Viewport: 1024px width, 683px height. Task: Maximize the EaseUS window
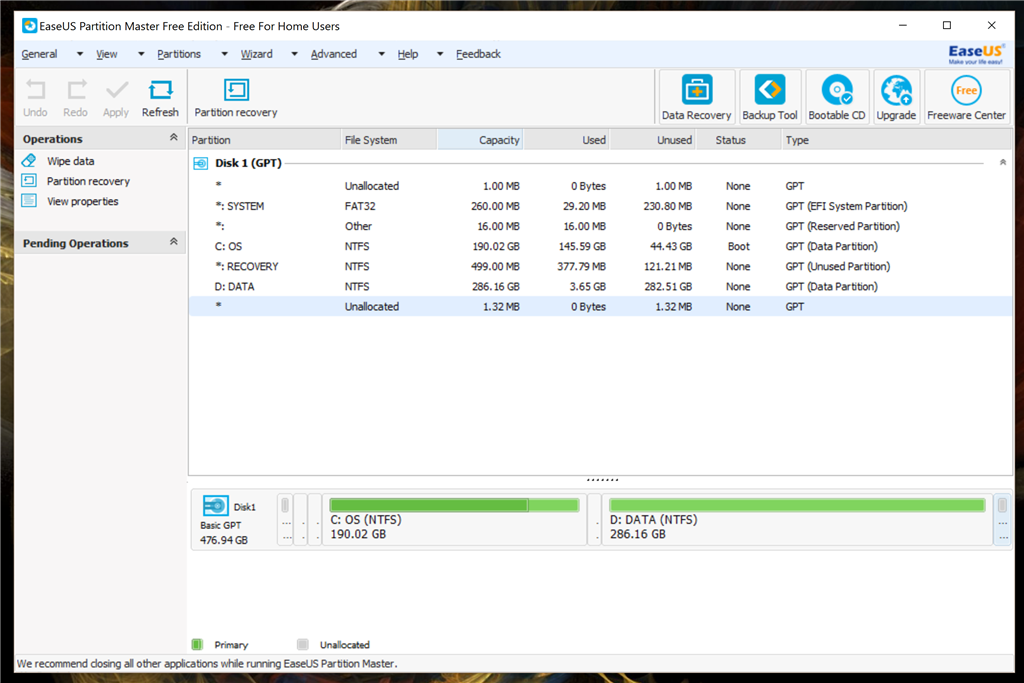[x=947, y=25]
